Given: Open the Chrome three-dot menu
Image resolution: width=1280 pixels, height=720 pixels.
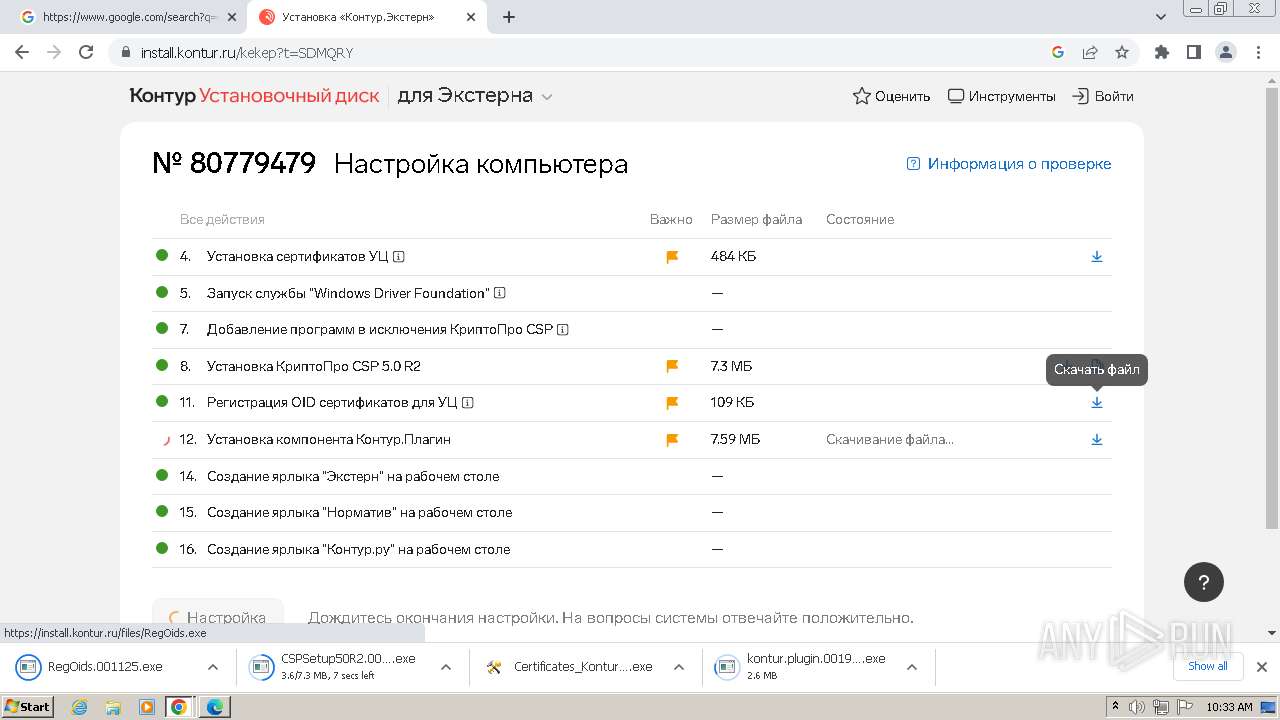Looking at the screenshot, I should point(1257,52).
